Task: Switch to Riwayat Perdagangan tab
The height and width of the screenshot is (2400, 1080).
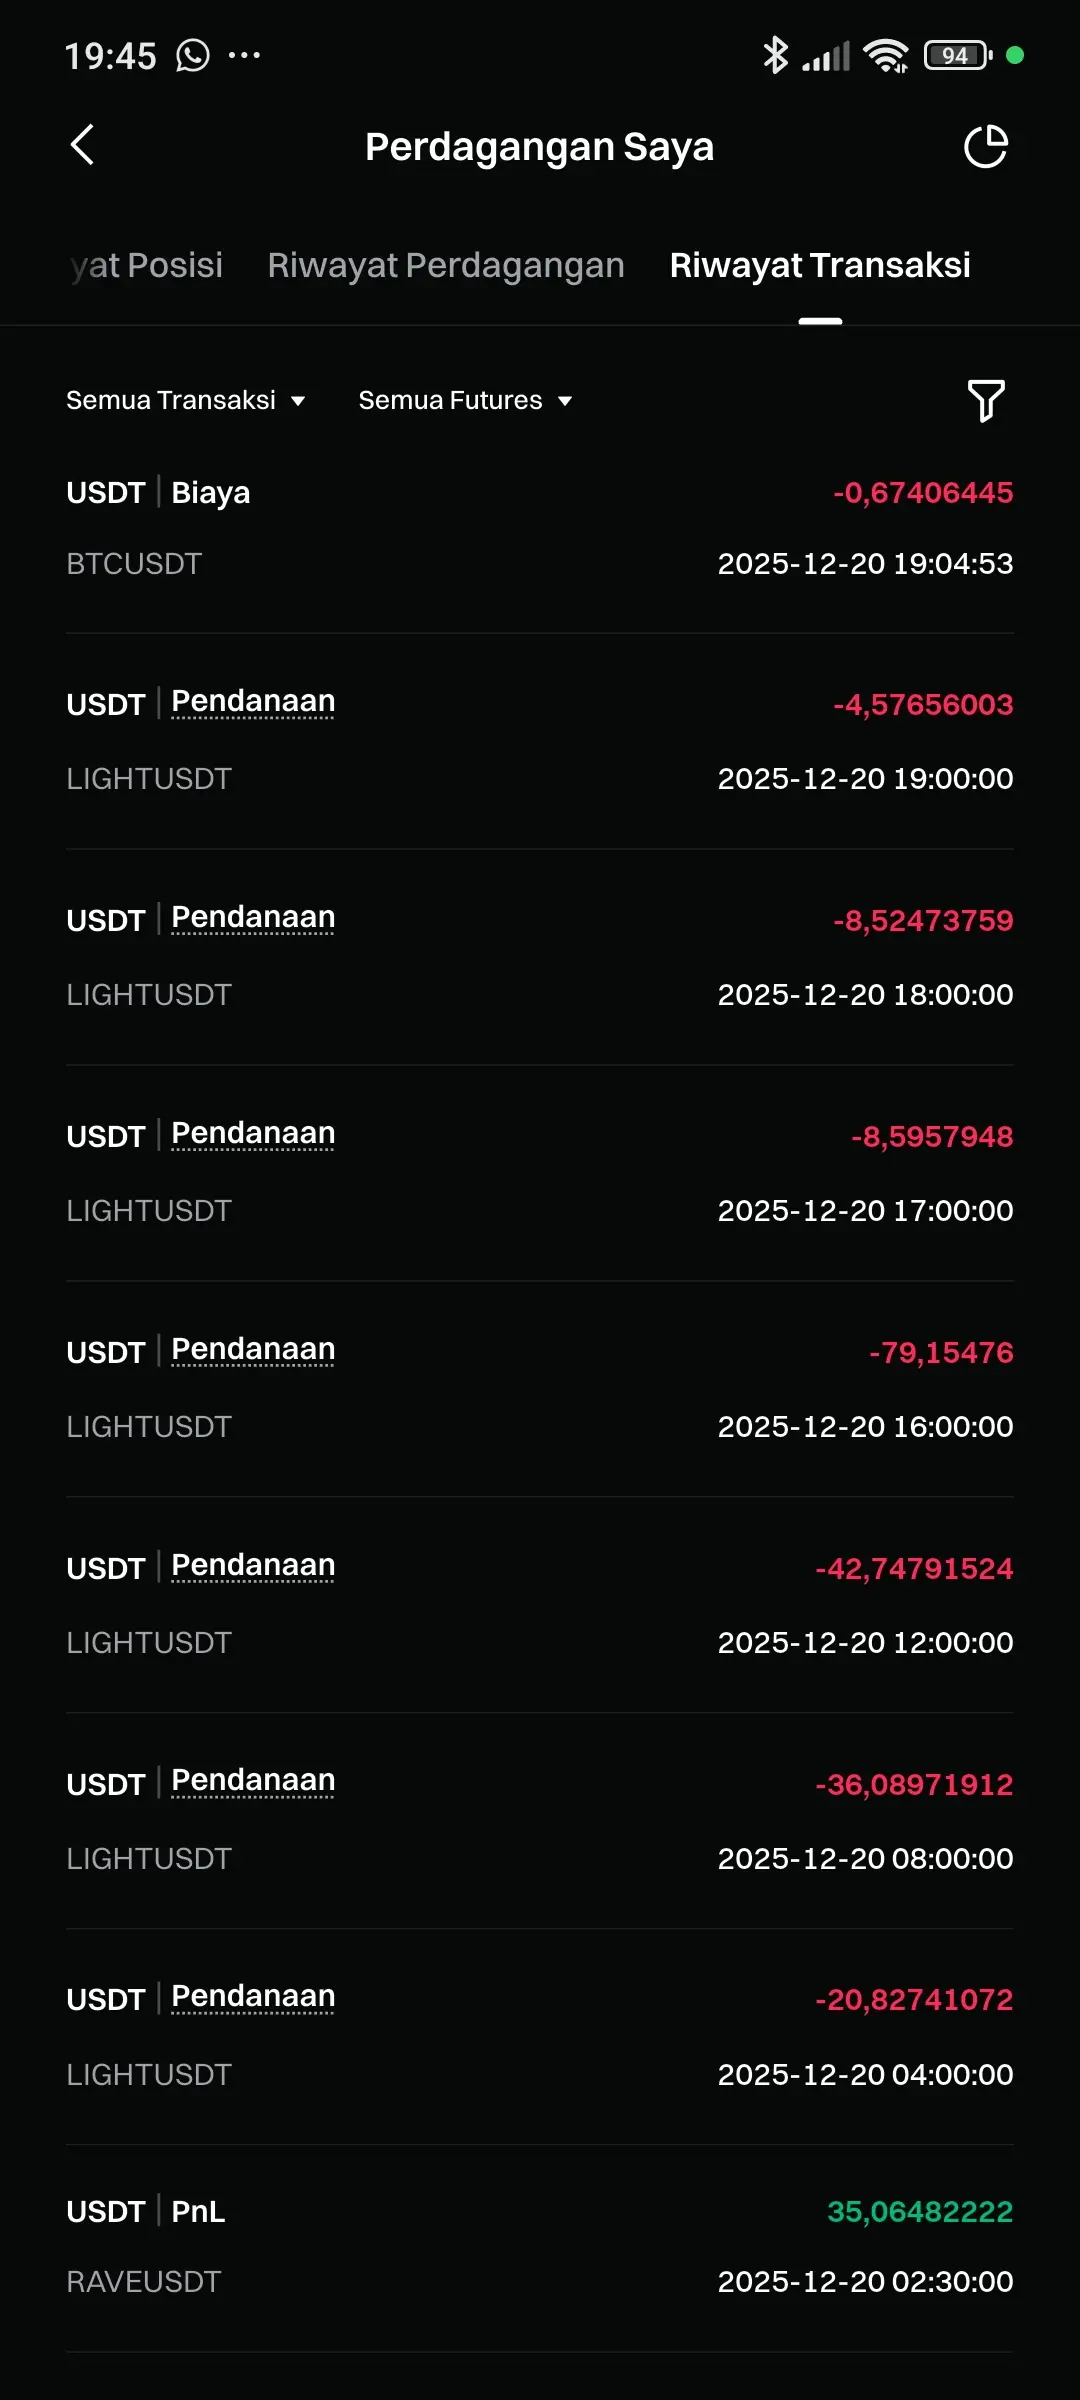Action: (446, 265)
